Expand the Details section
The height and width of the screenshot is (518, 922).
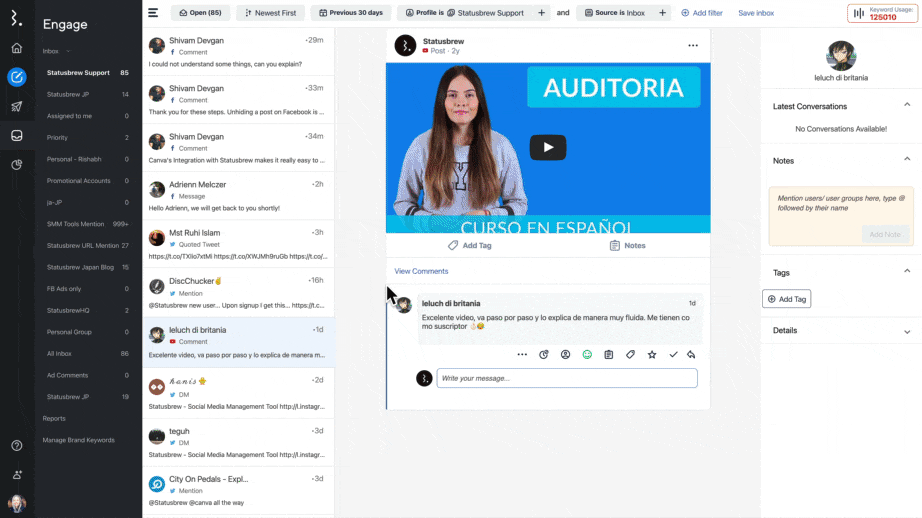point(907,331)
